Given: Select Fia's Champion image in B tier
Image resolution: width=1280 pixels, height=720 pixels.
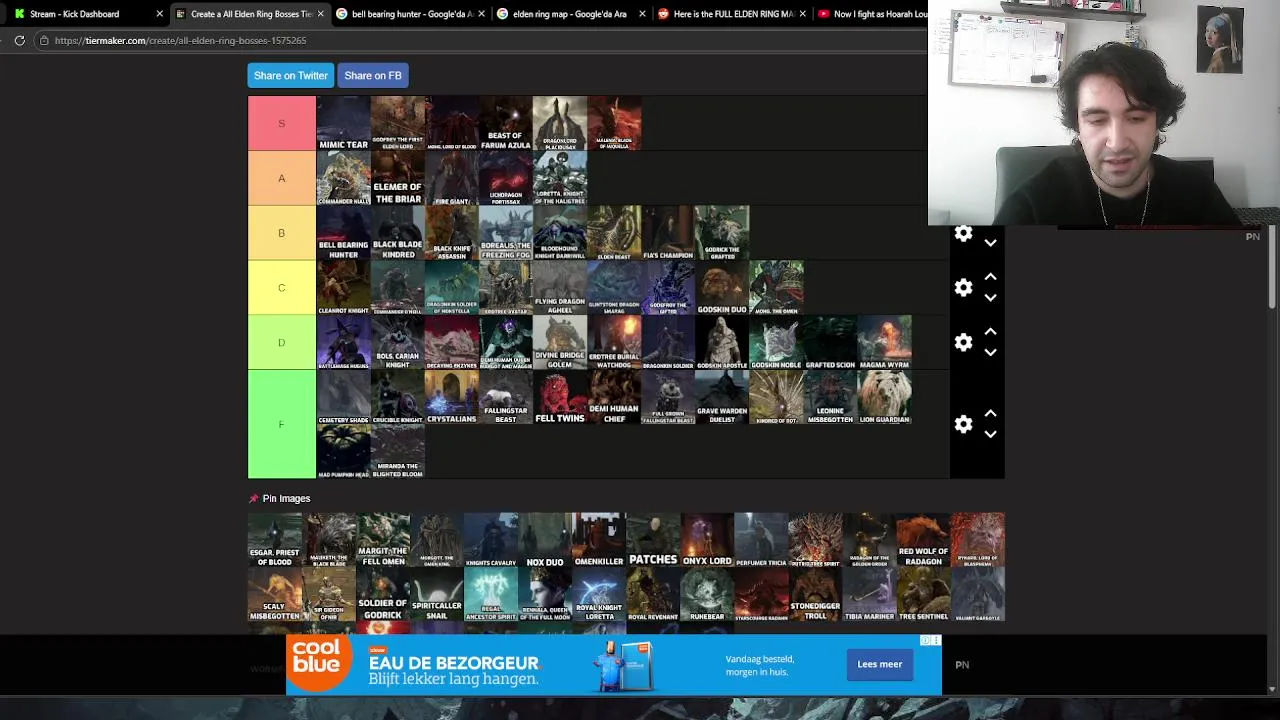Looking at the screenshot, I should point(668,233).
